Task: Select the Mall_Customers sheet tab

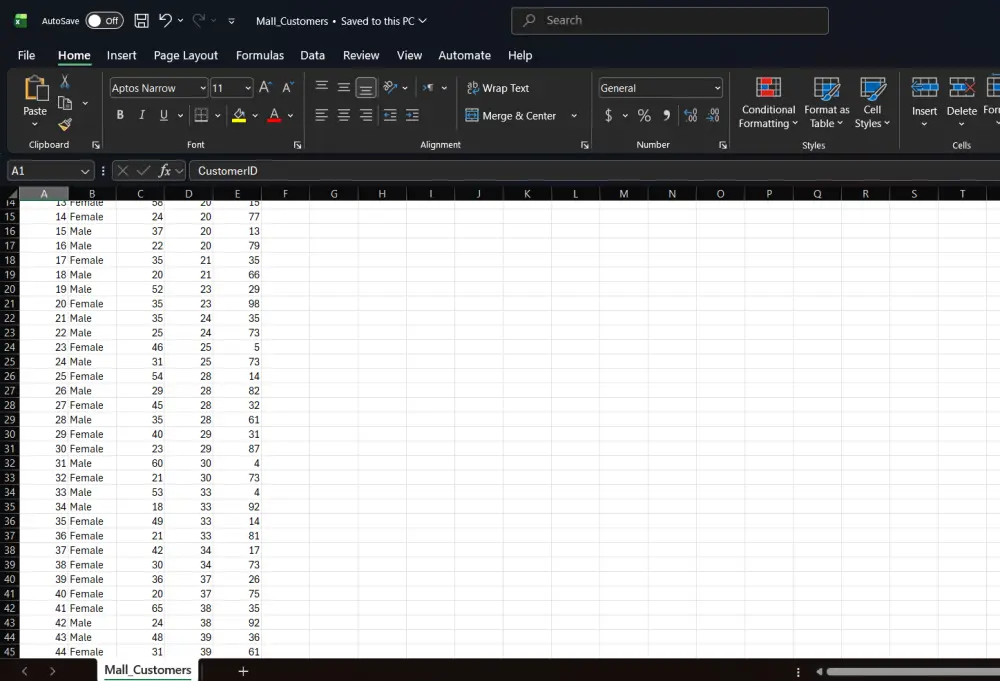Action: click(x=148, y=670)
